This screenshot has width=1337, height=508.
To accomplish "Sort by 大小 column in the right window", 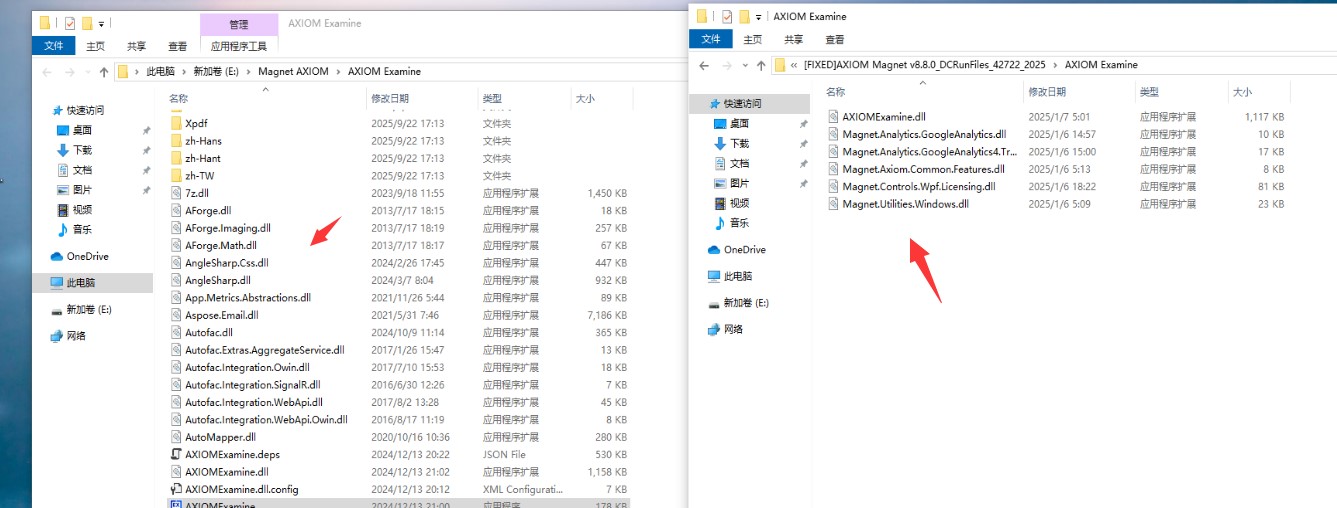I will [1242, 92].
